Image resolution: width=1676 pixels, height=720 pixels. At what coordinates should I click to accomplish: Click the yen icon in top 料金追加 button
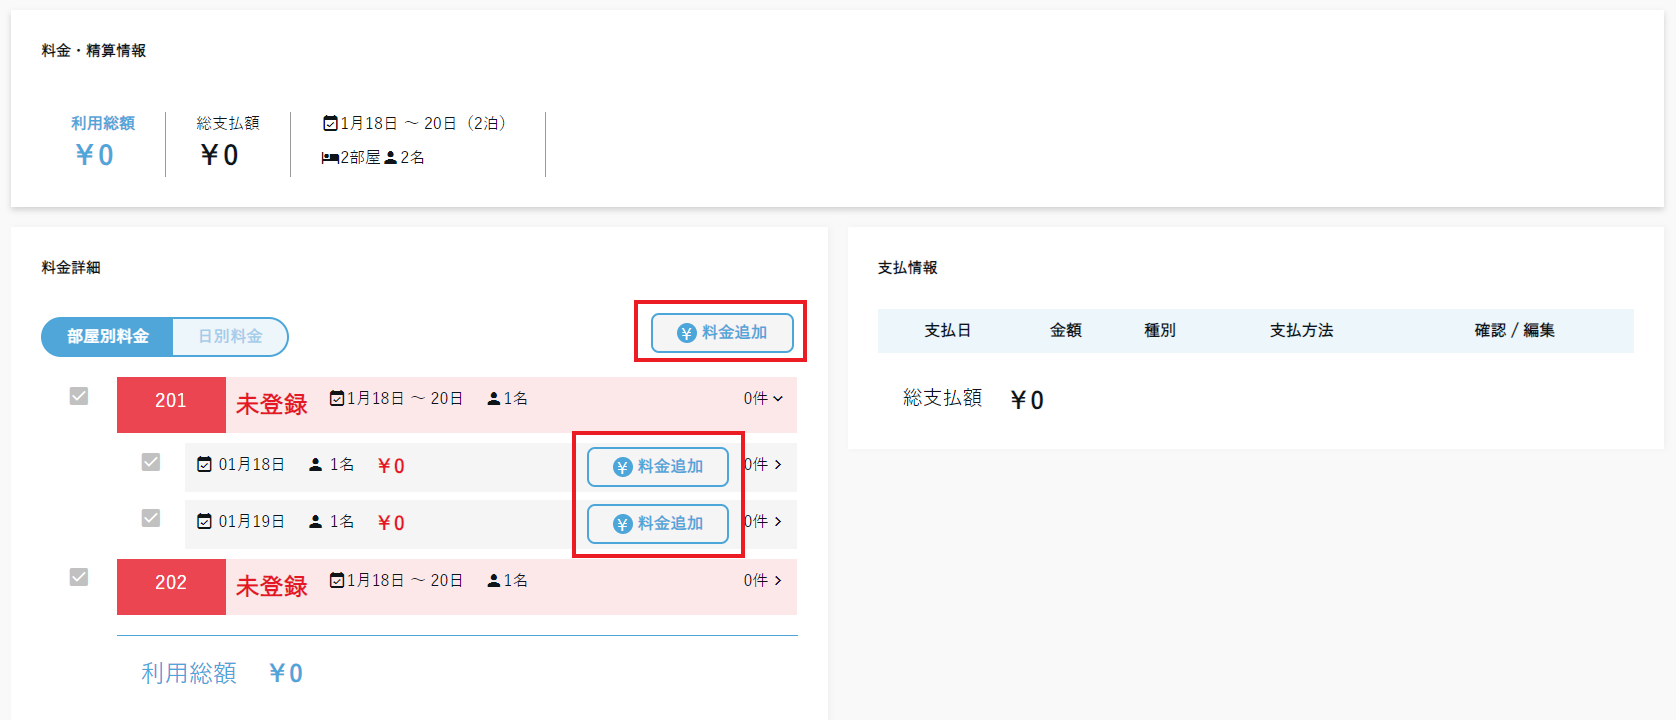(686, 333)
